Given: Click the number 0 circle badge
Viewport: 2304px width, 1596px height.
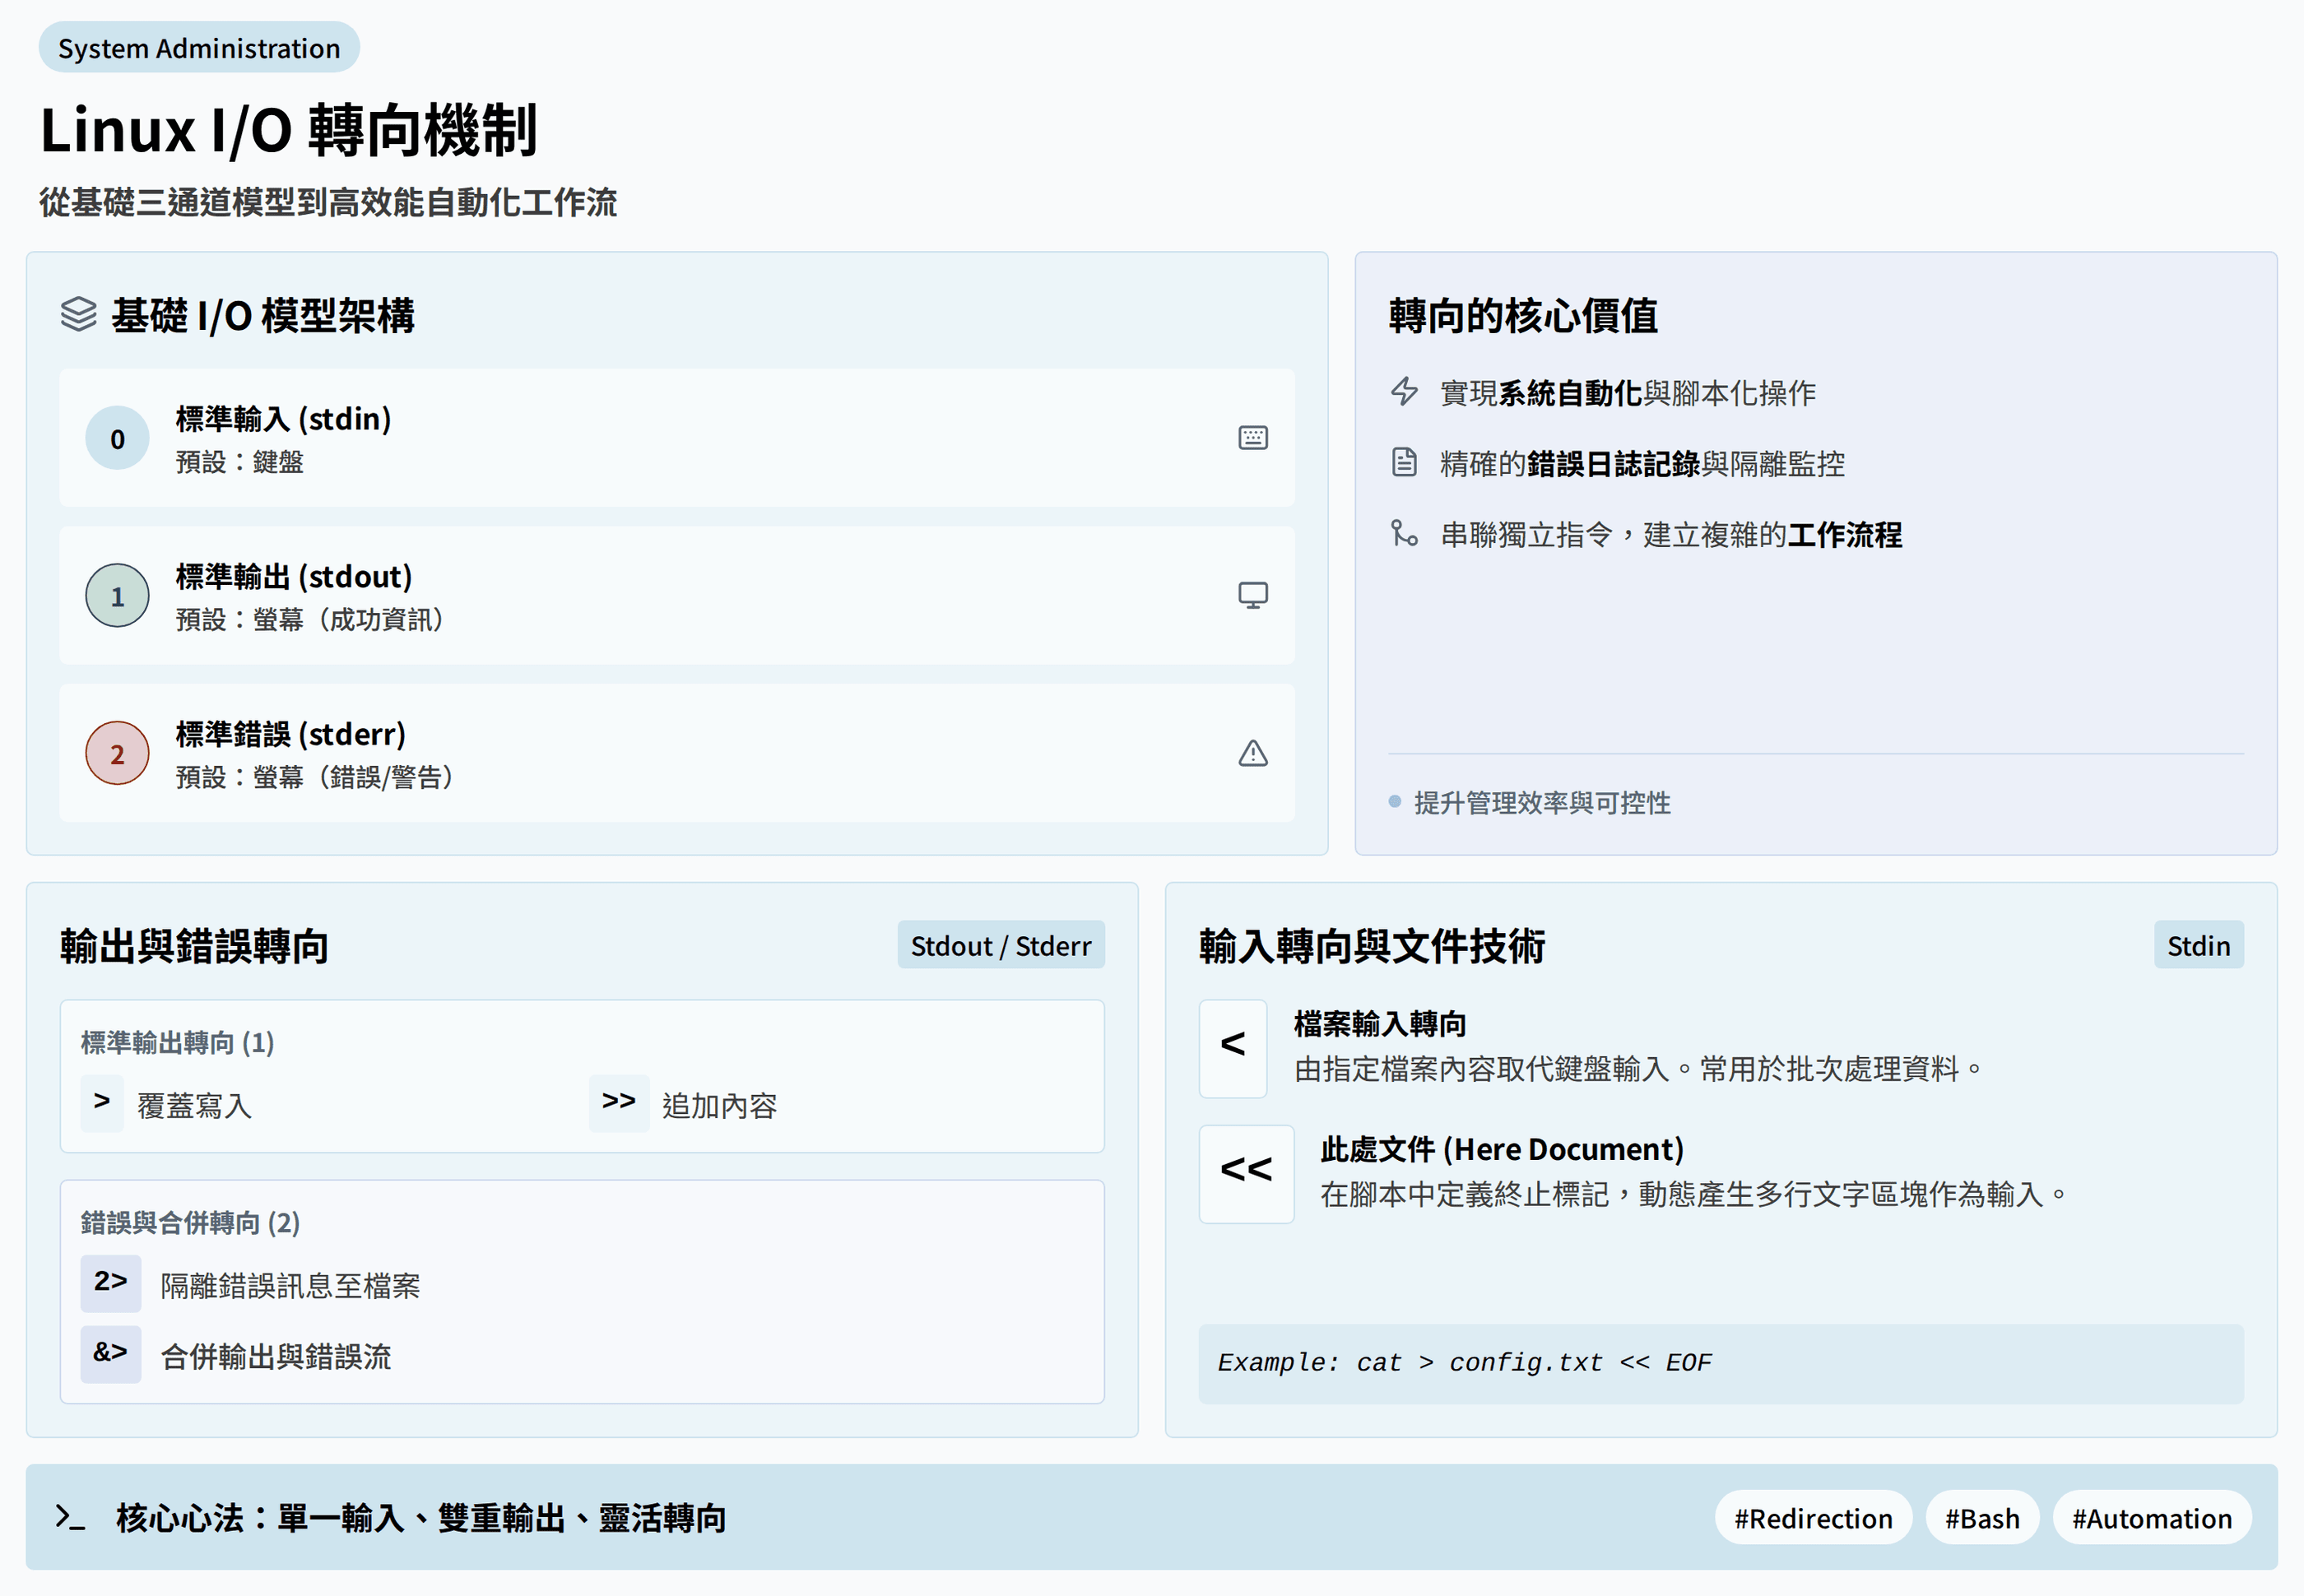Looking at the screenshot, I should click(117, 438).
